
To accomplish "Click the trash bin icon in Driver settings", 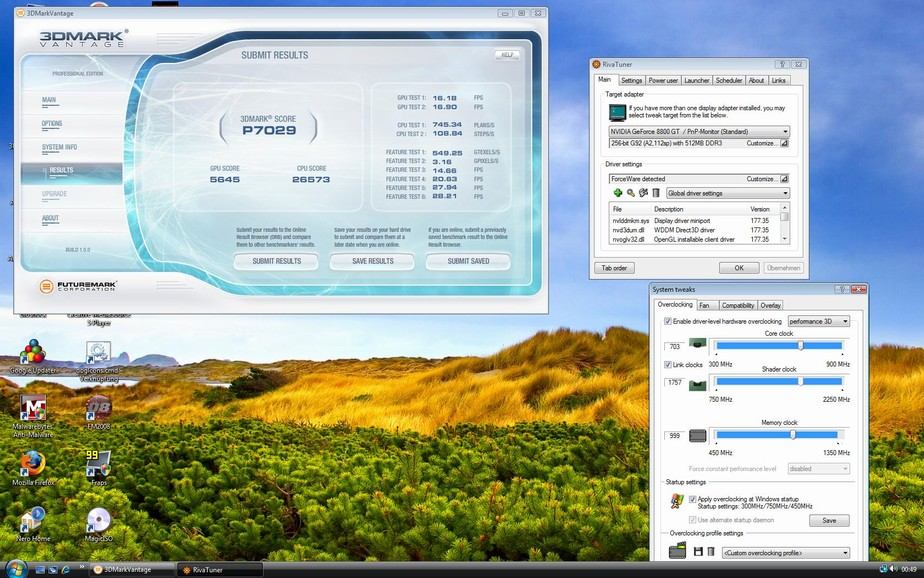I will (655, 193).
